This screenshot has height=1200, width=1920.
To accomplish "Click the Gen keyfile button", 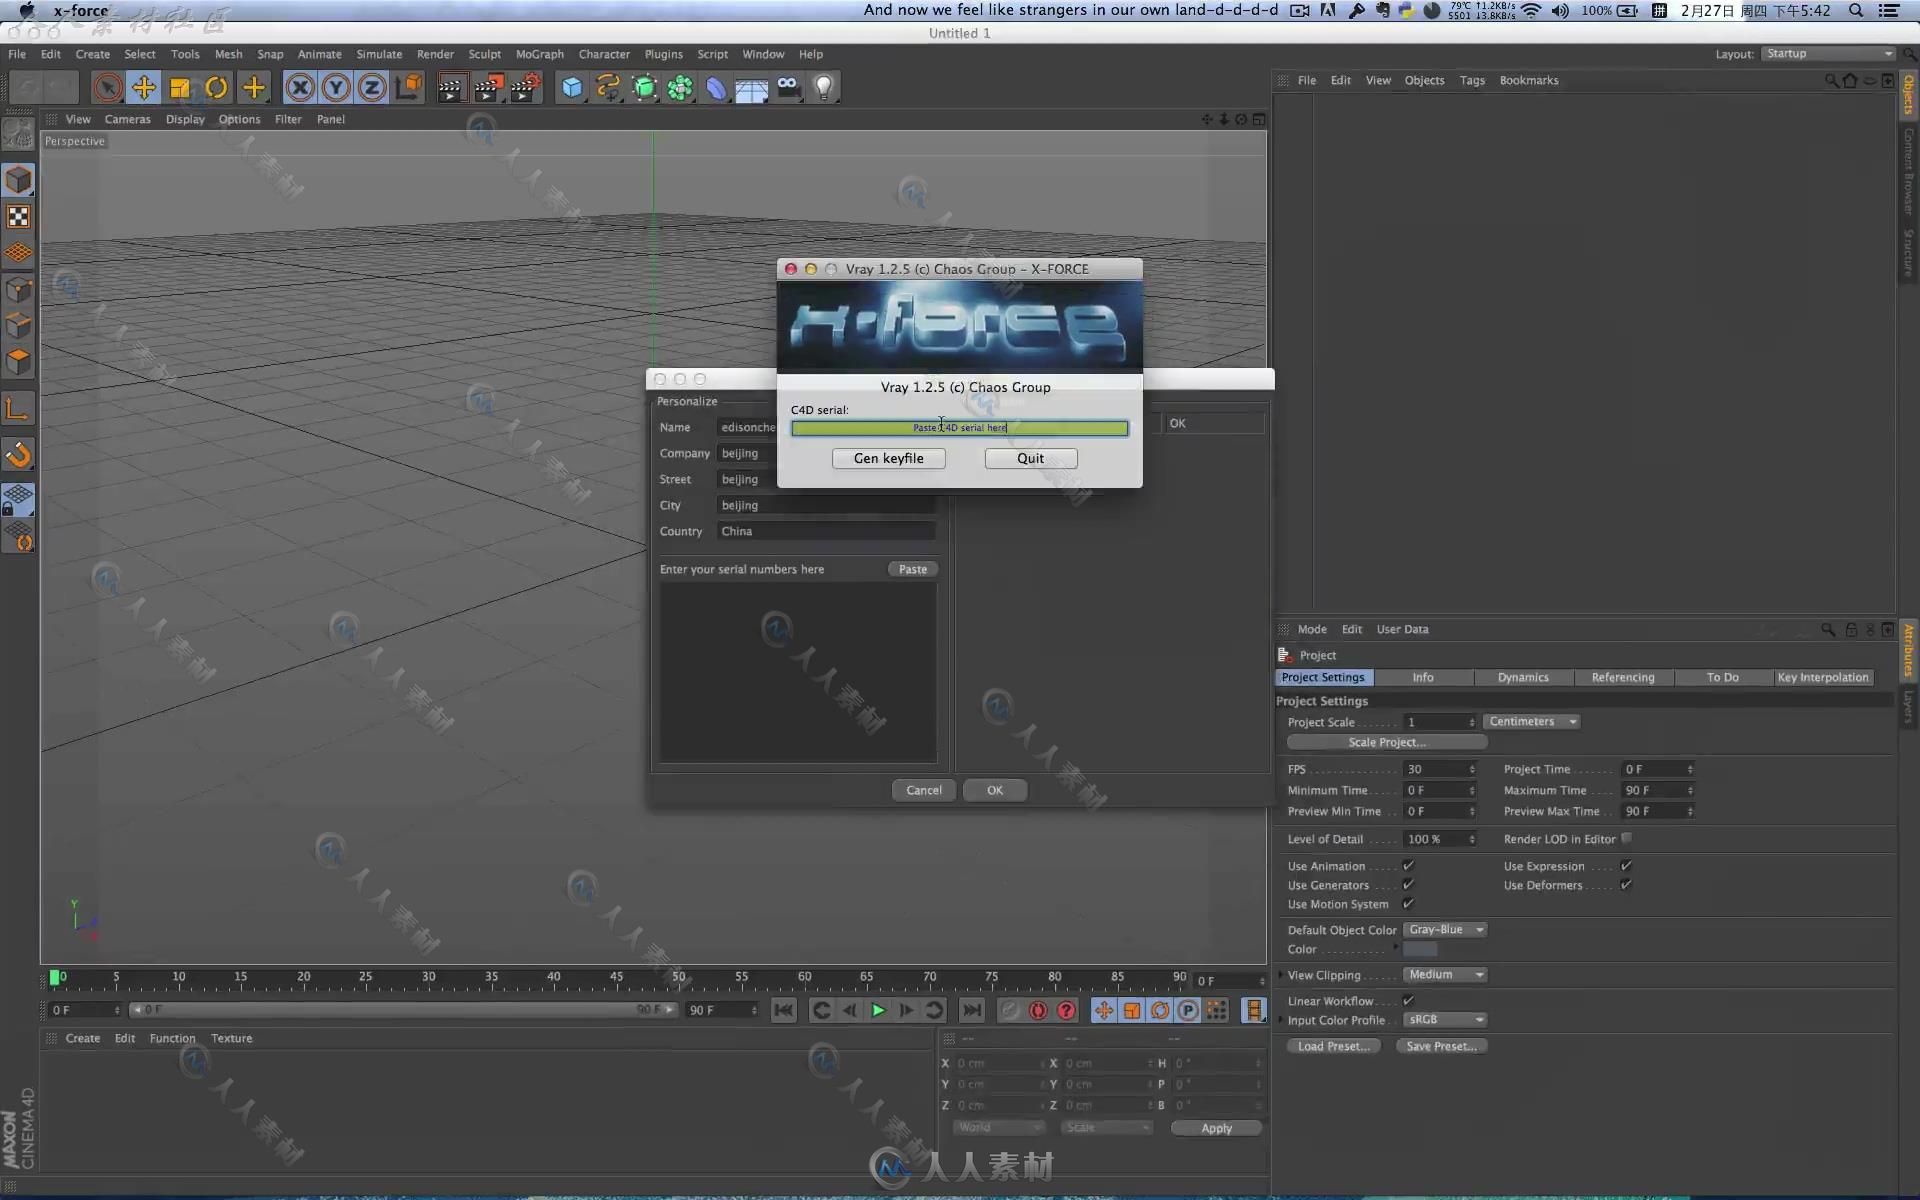I will (x=888, y=458).
